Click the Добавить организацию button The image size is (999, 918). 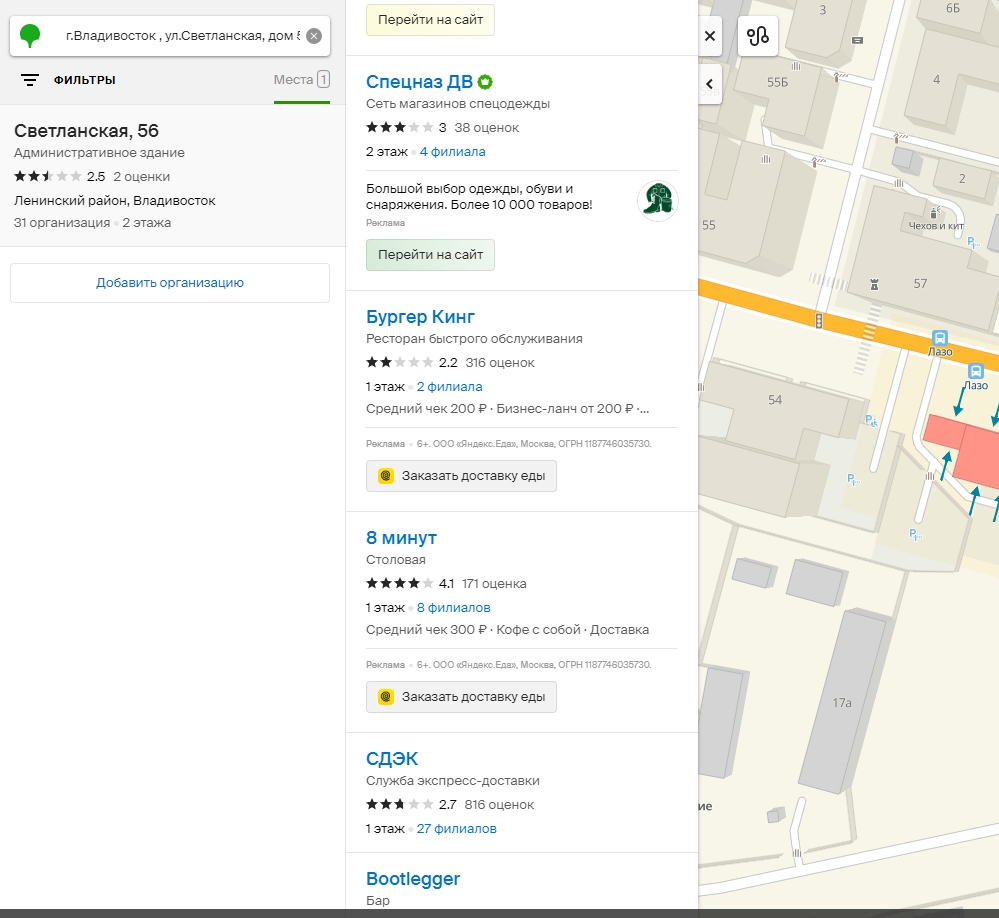click(x=170, y=283)
